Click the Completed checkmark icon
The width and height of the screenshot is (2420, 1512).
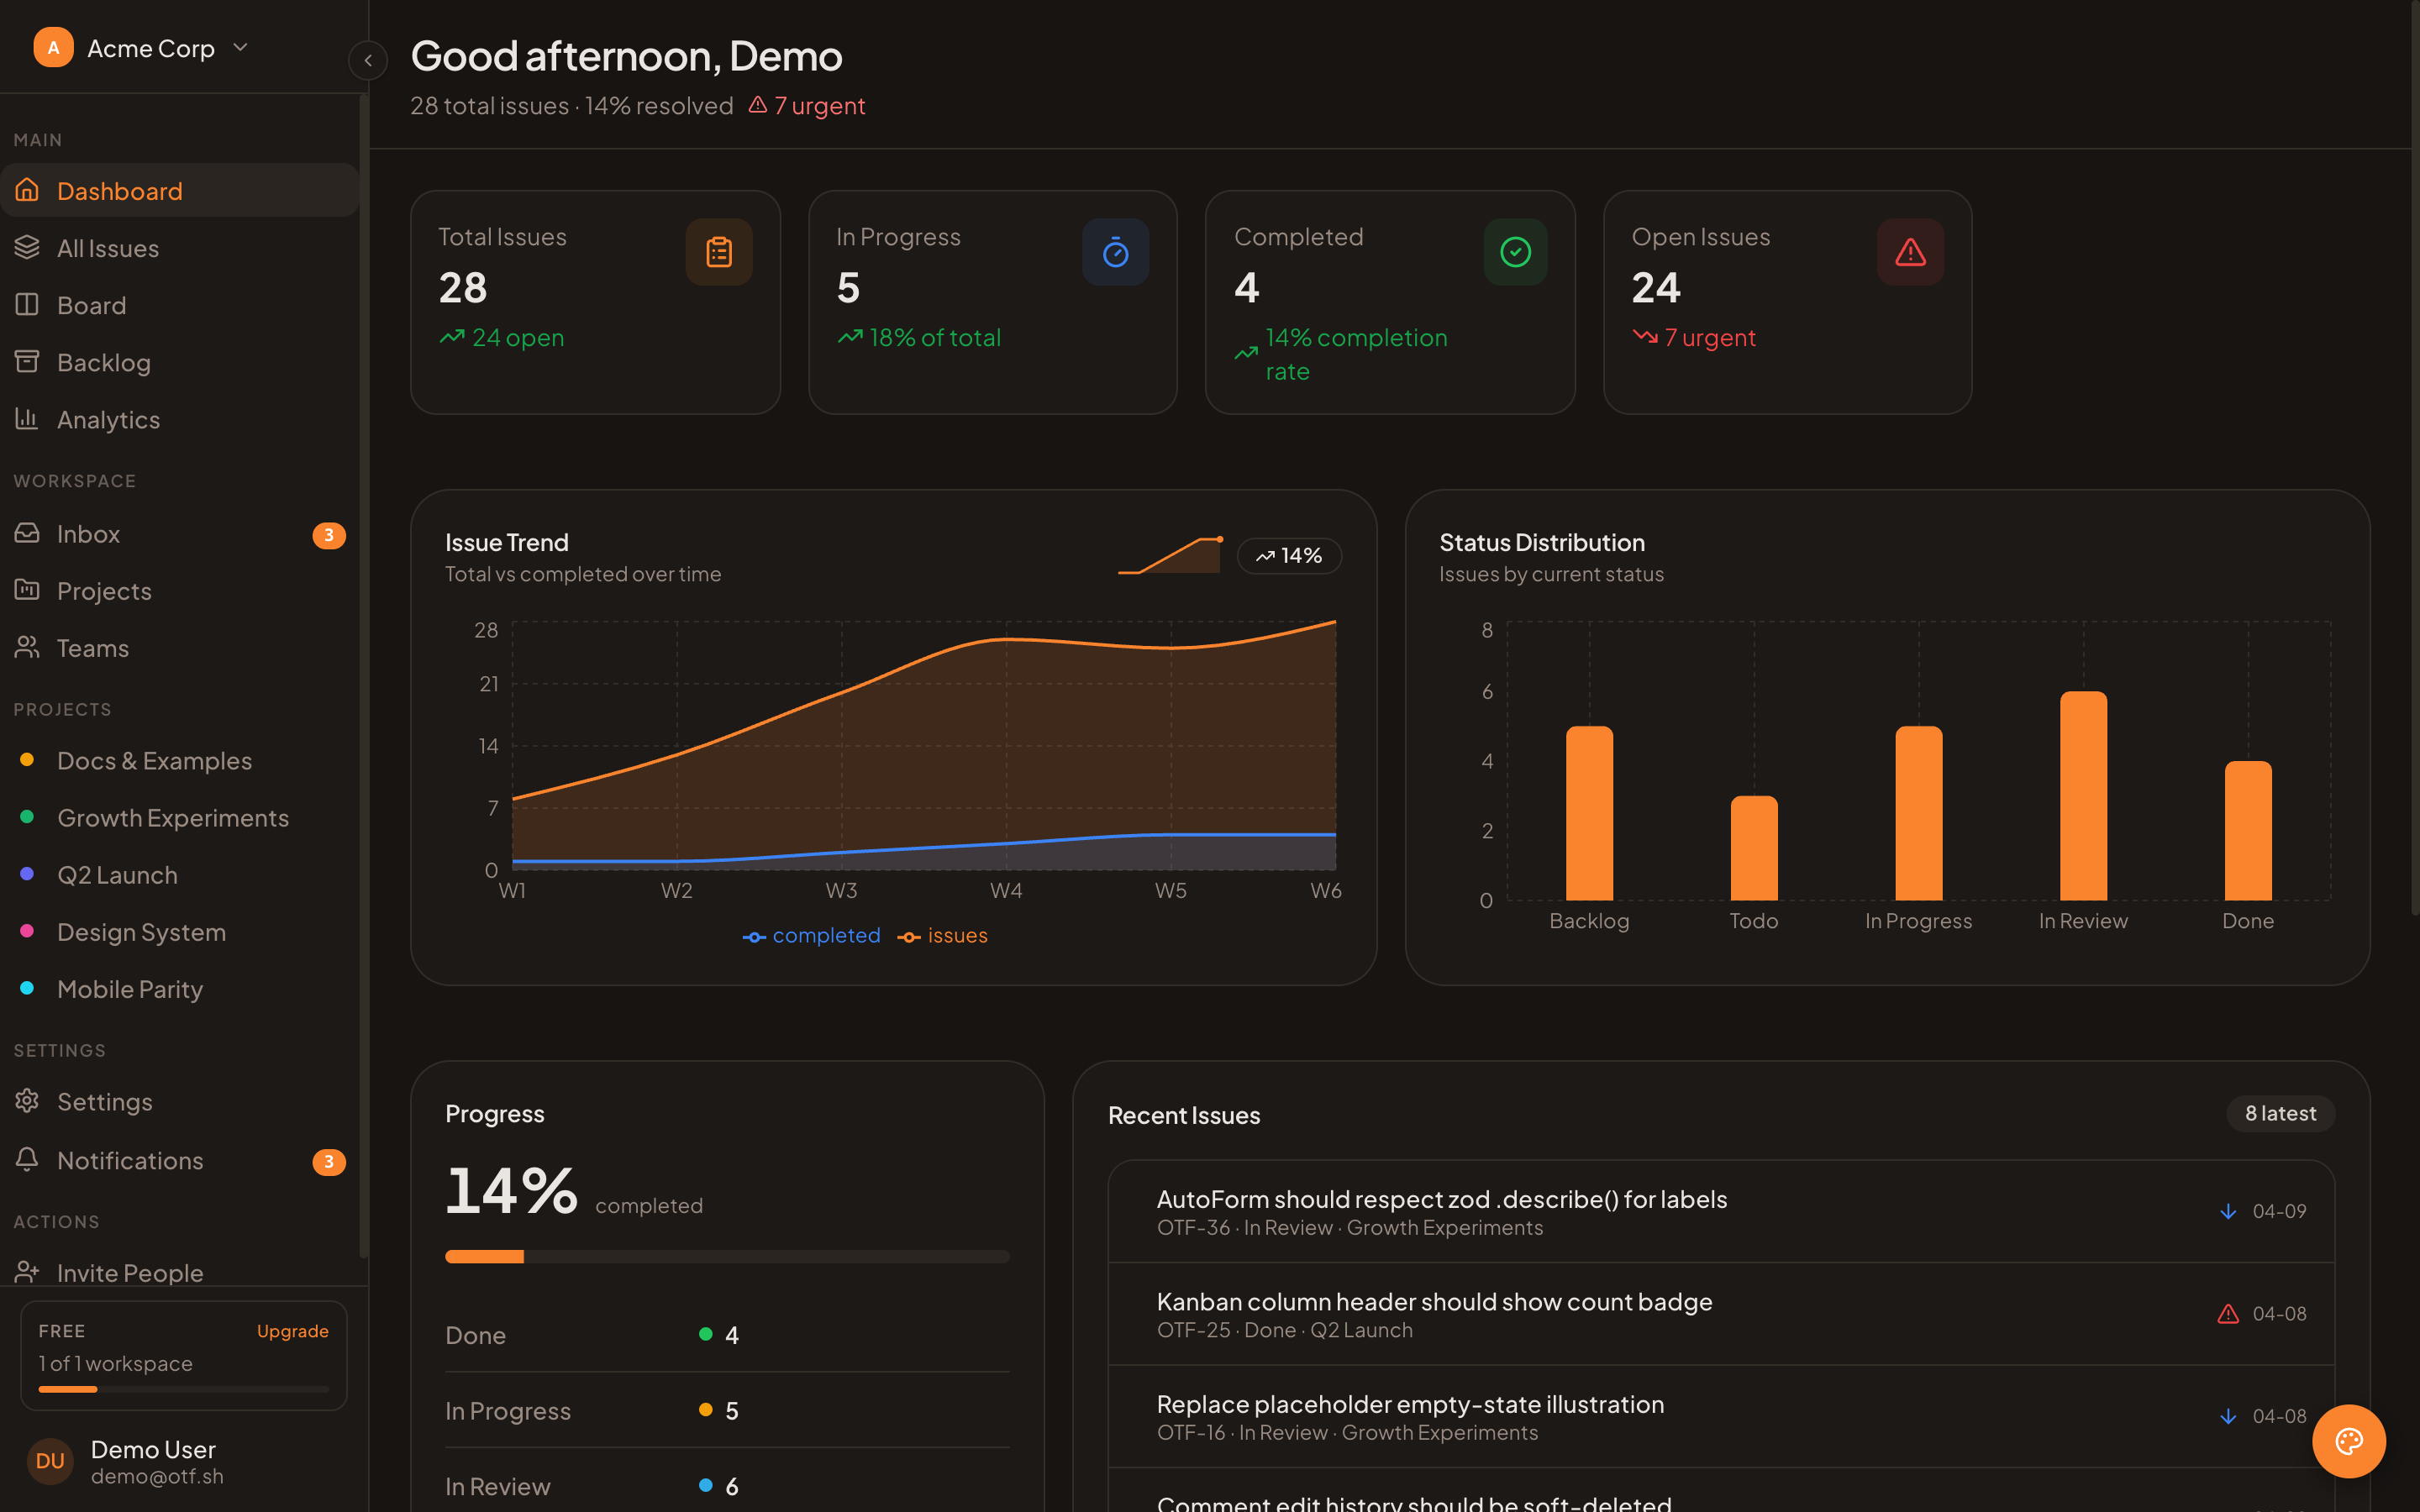[x=1515, y=252]
